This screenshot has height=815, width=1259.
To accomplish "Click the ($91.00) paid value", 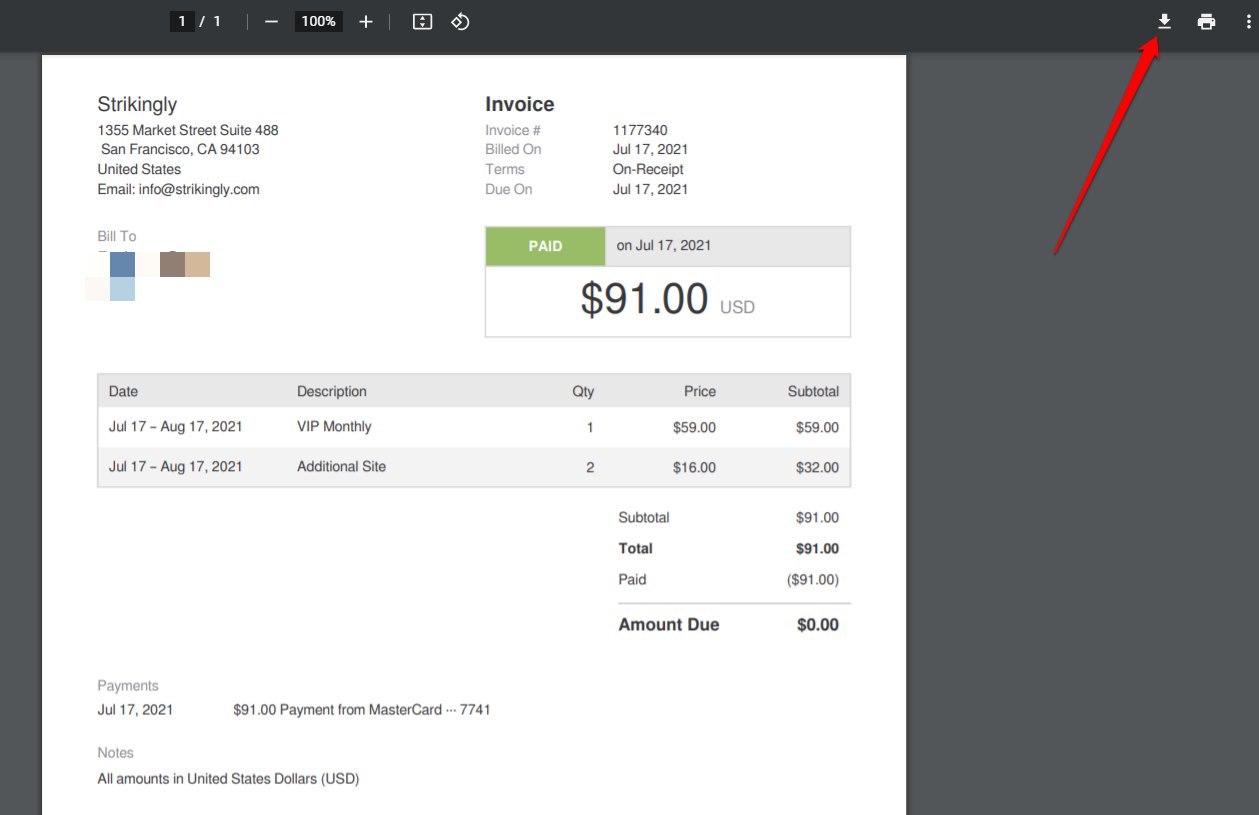I will pyautogui.click(x=813, y=579).
